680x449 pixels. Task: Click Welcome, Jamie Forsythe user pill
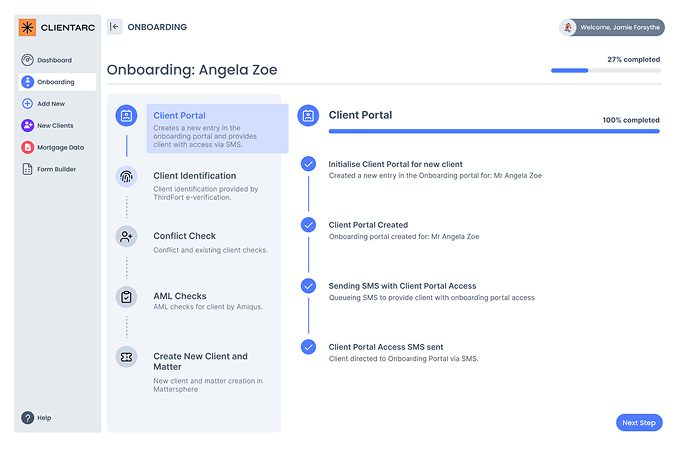coord(612,27)
